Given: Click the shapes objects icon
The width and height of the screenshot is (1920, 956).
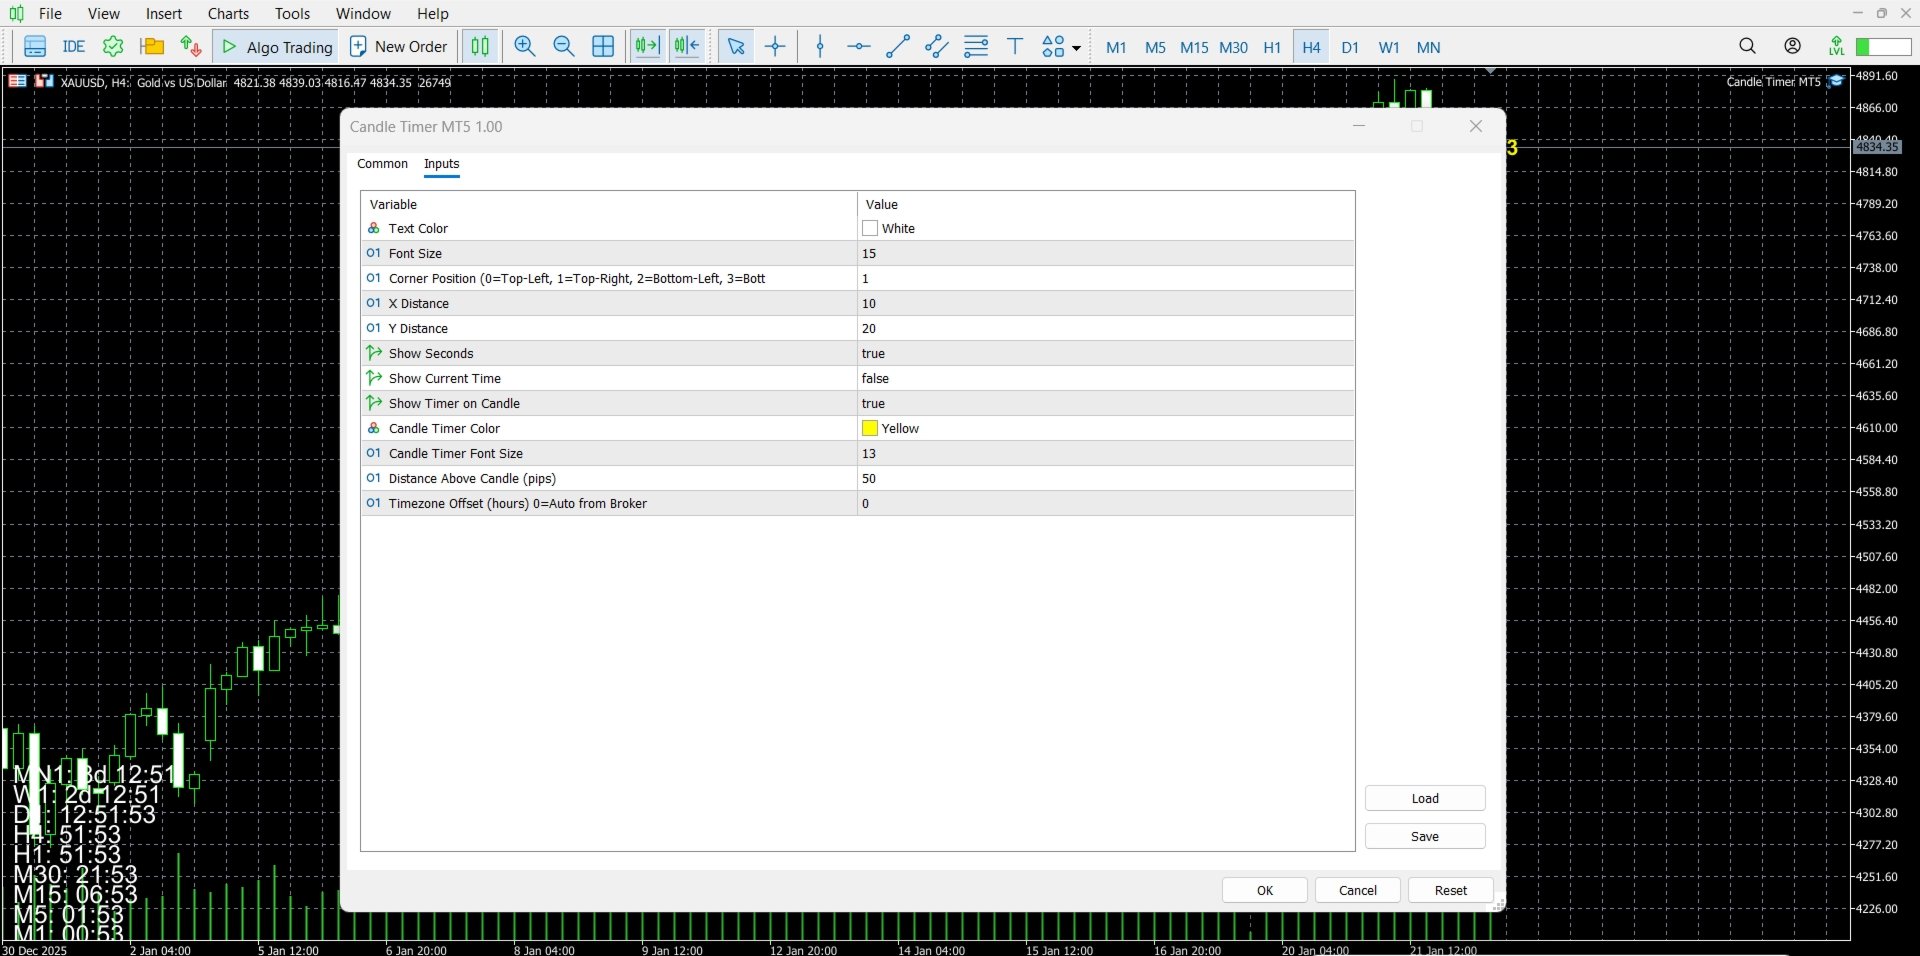Looking at the screenshot, I should [x=1053, y=47].
